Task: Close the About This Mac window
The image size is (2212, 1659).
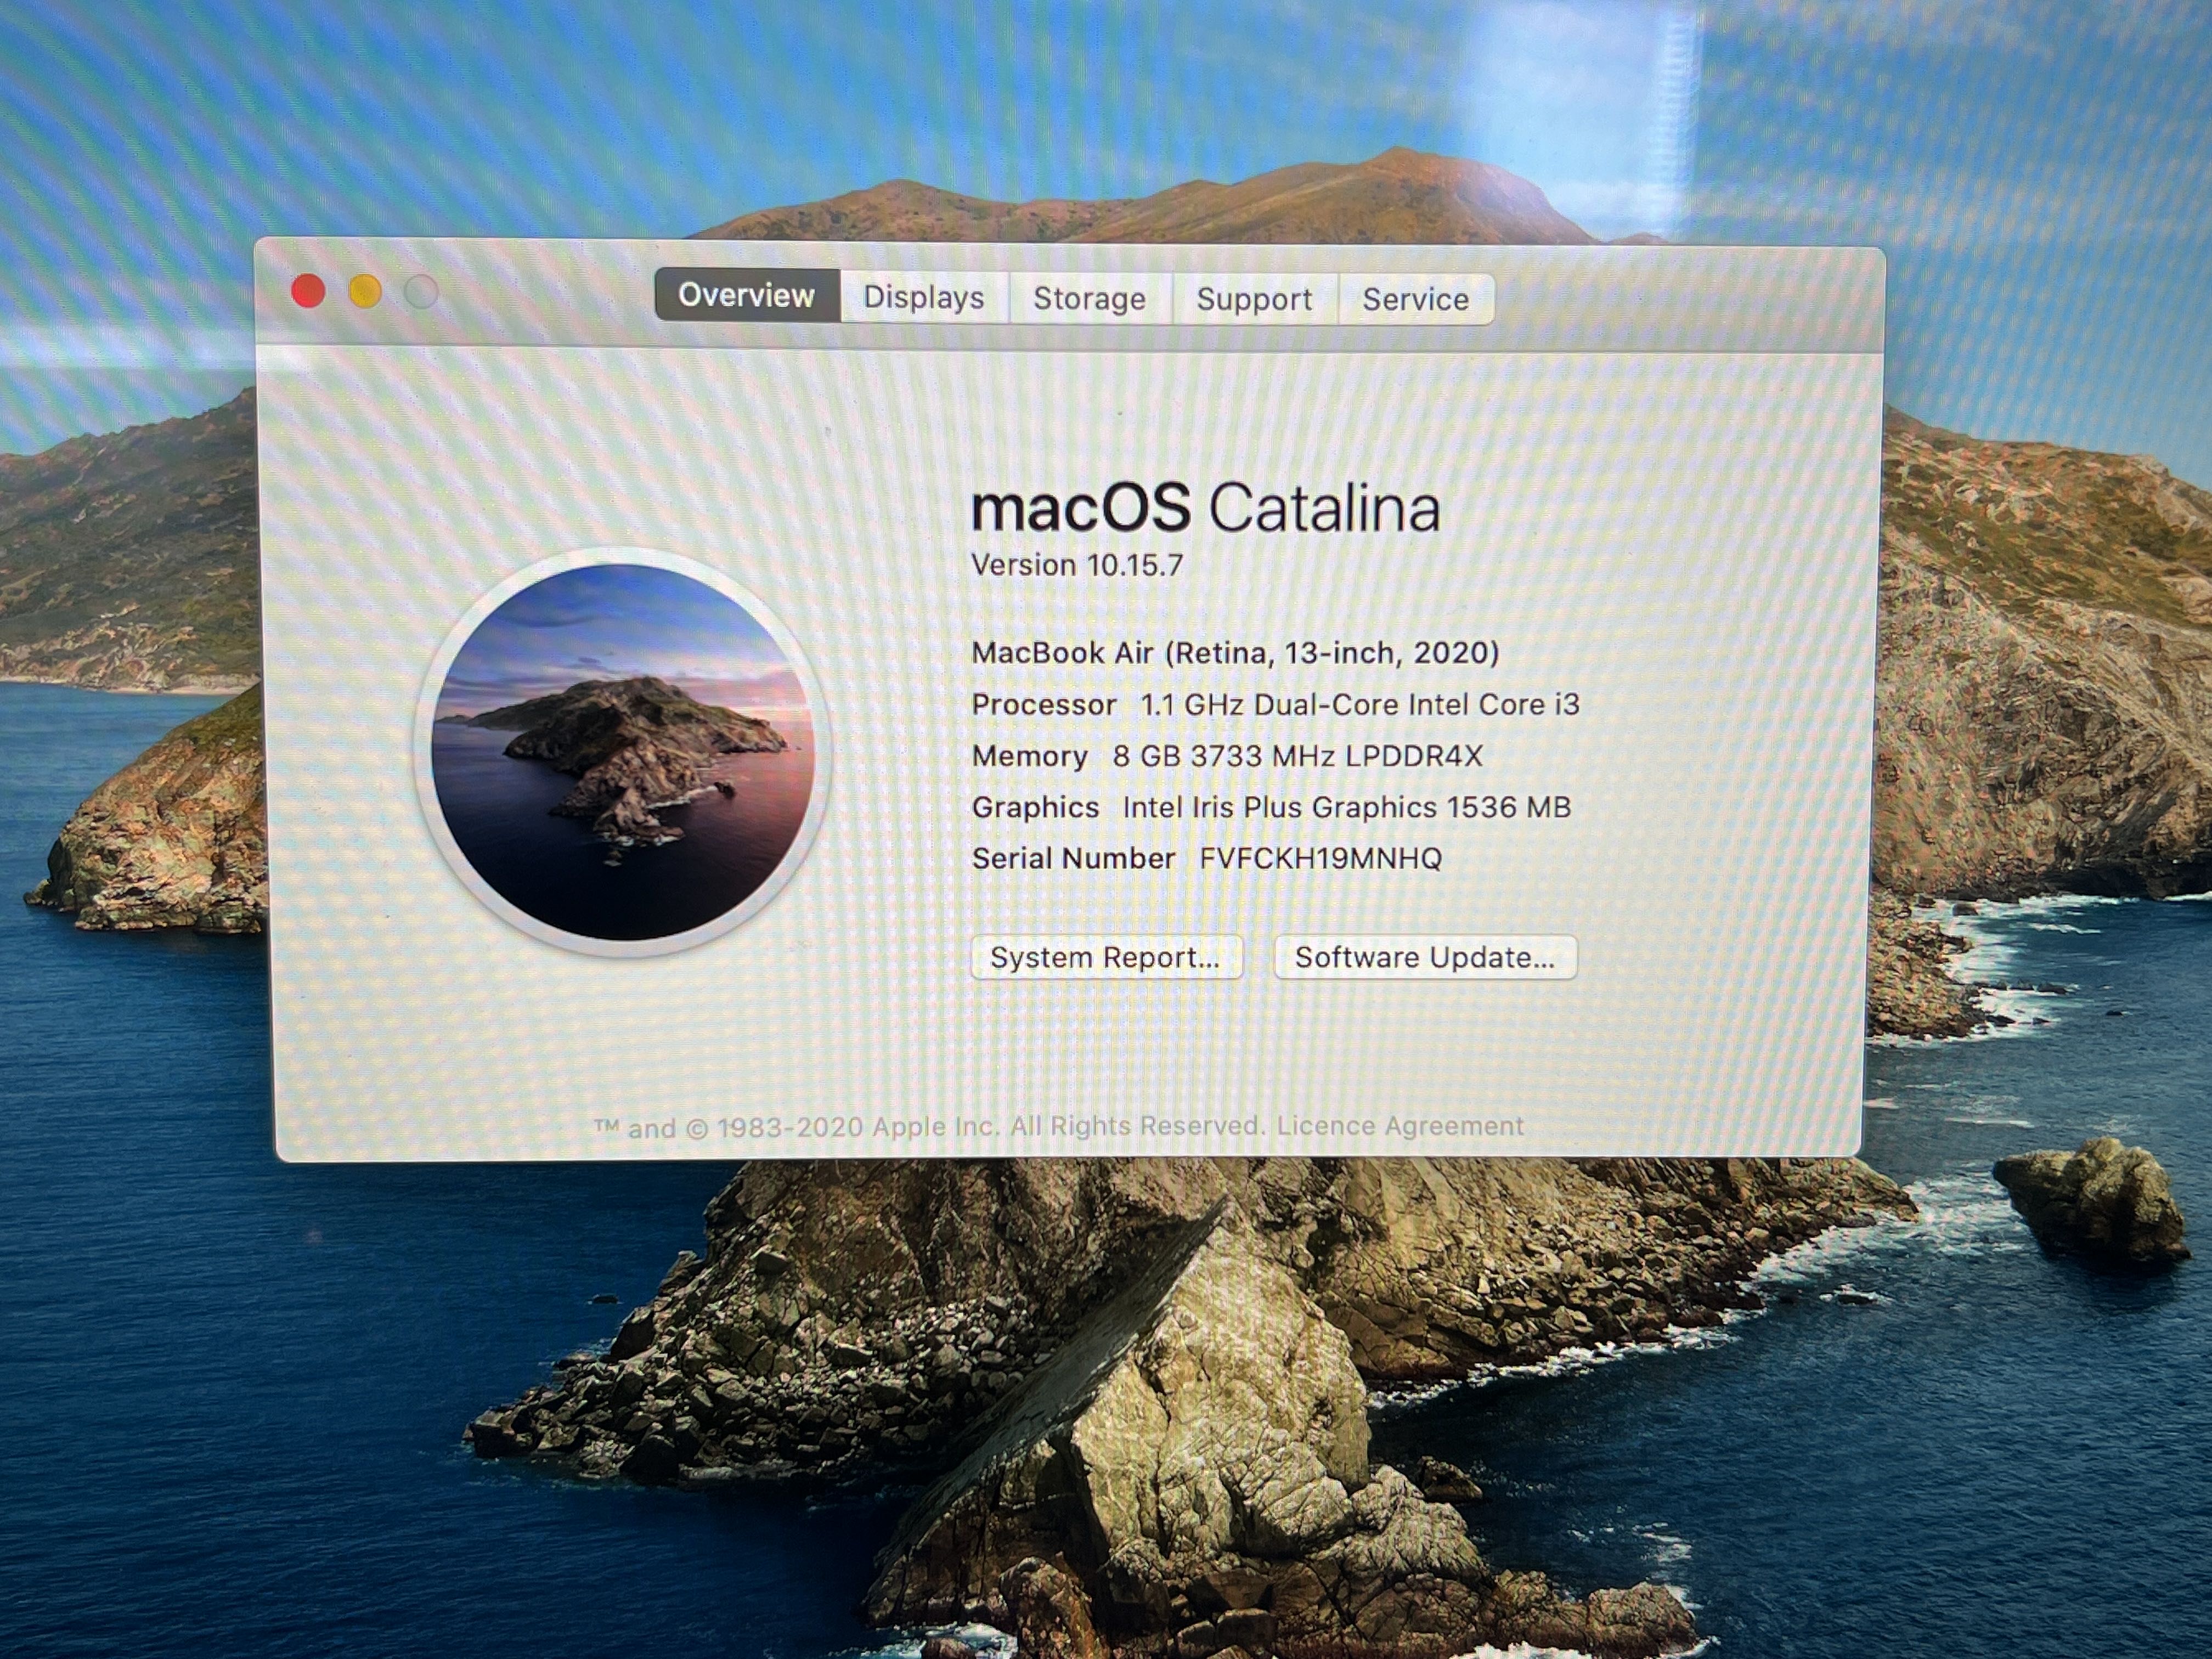Action: pos(308,291)
